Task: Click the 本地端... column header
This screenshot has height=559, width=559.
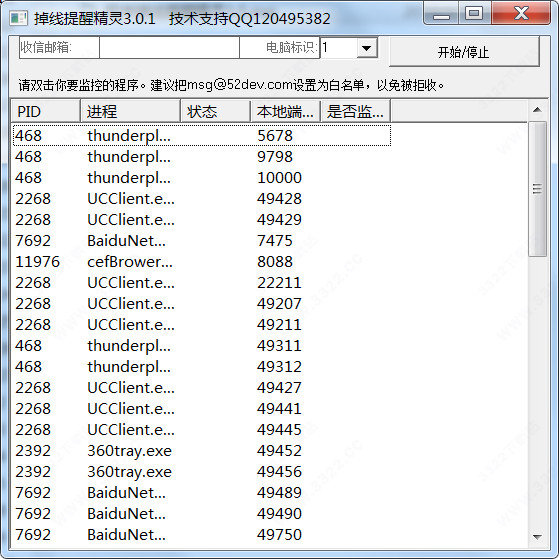Action: (x=286, y=111)
